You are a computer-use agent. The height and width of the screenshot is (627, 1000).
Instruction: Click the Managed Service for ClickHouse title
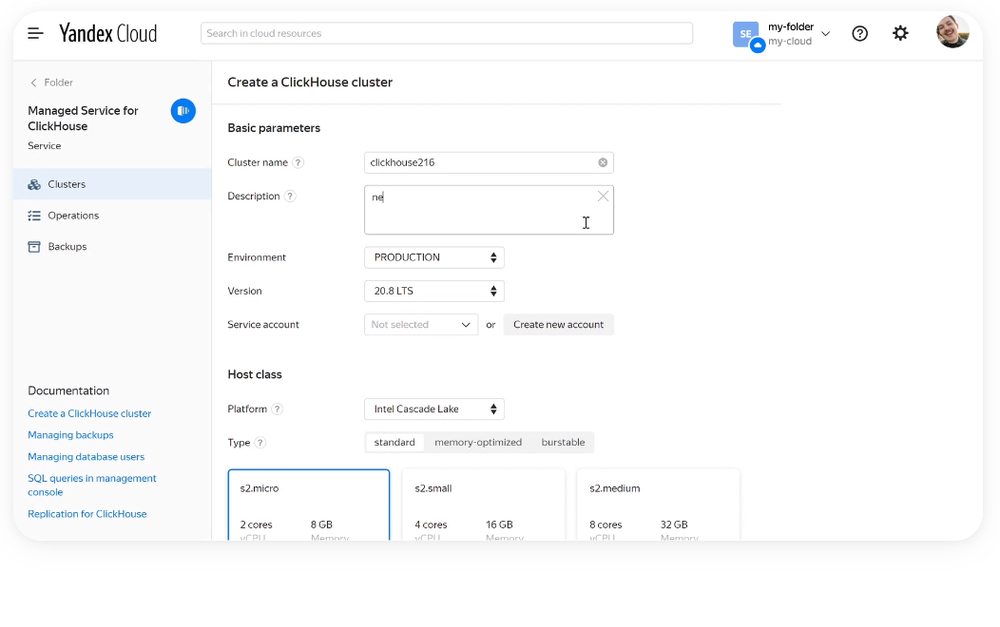tap(83, 119)
